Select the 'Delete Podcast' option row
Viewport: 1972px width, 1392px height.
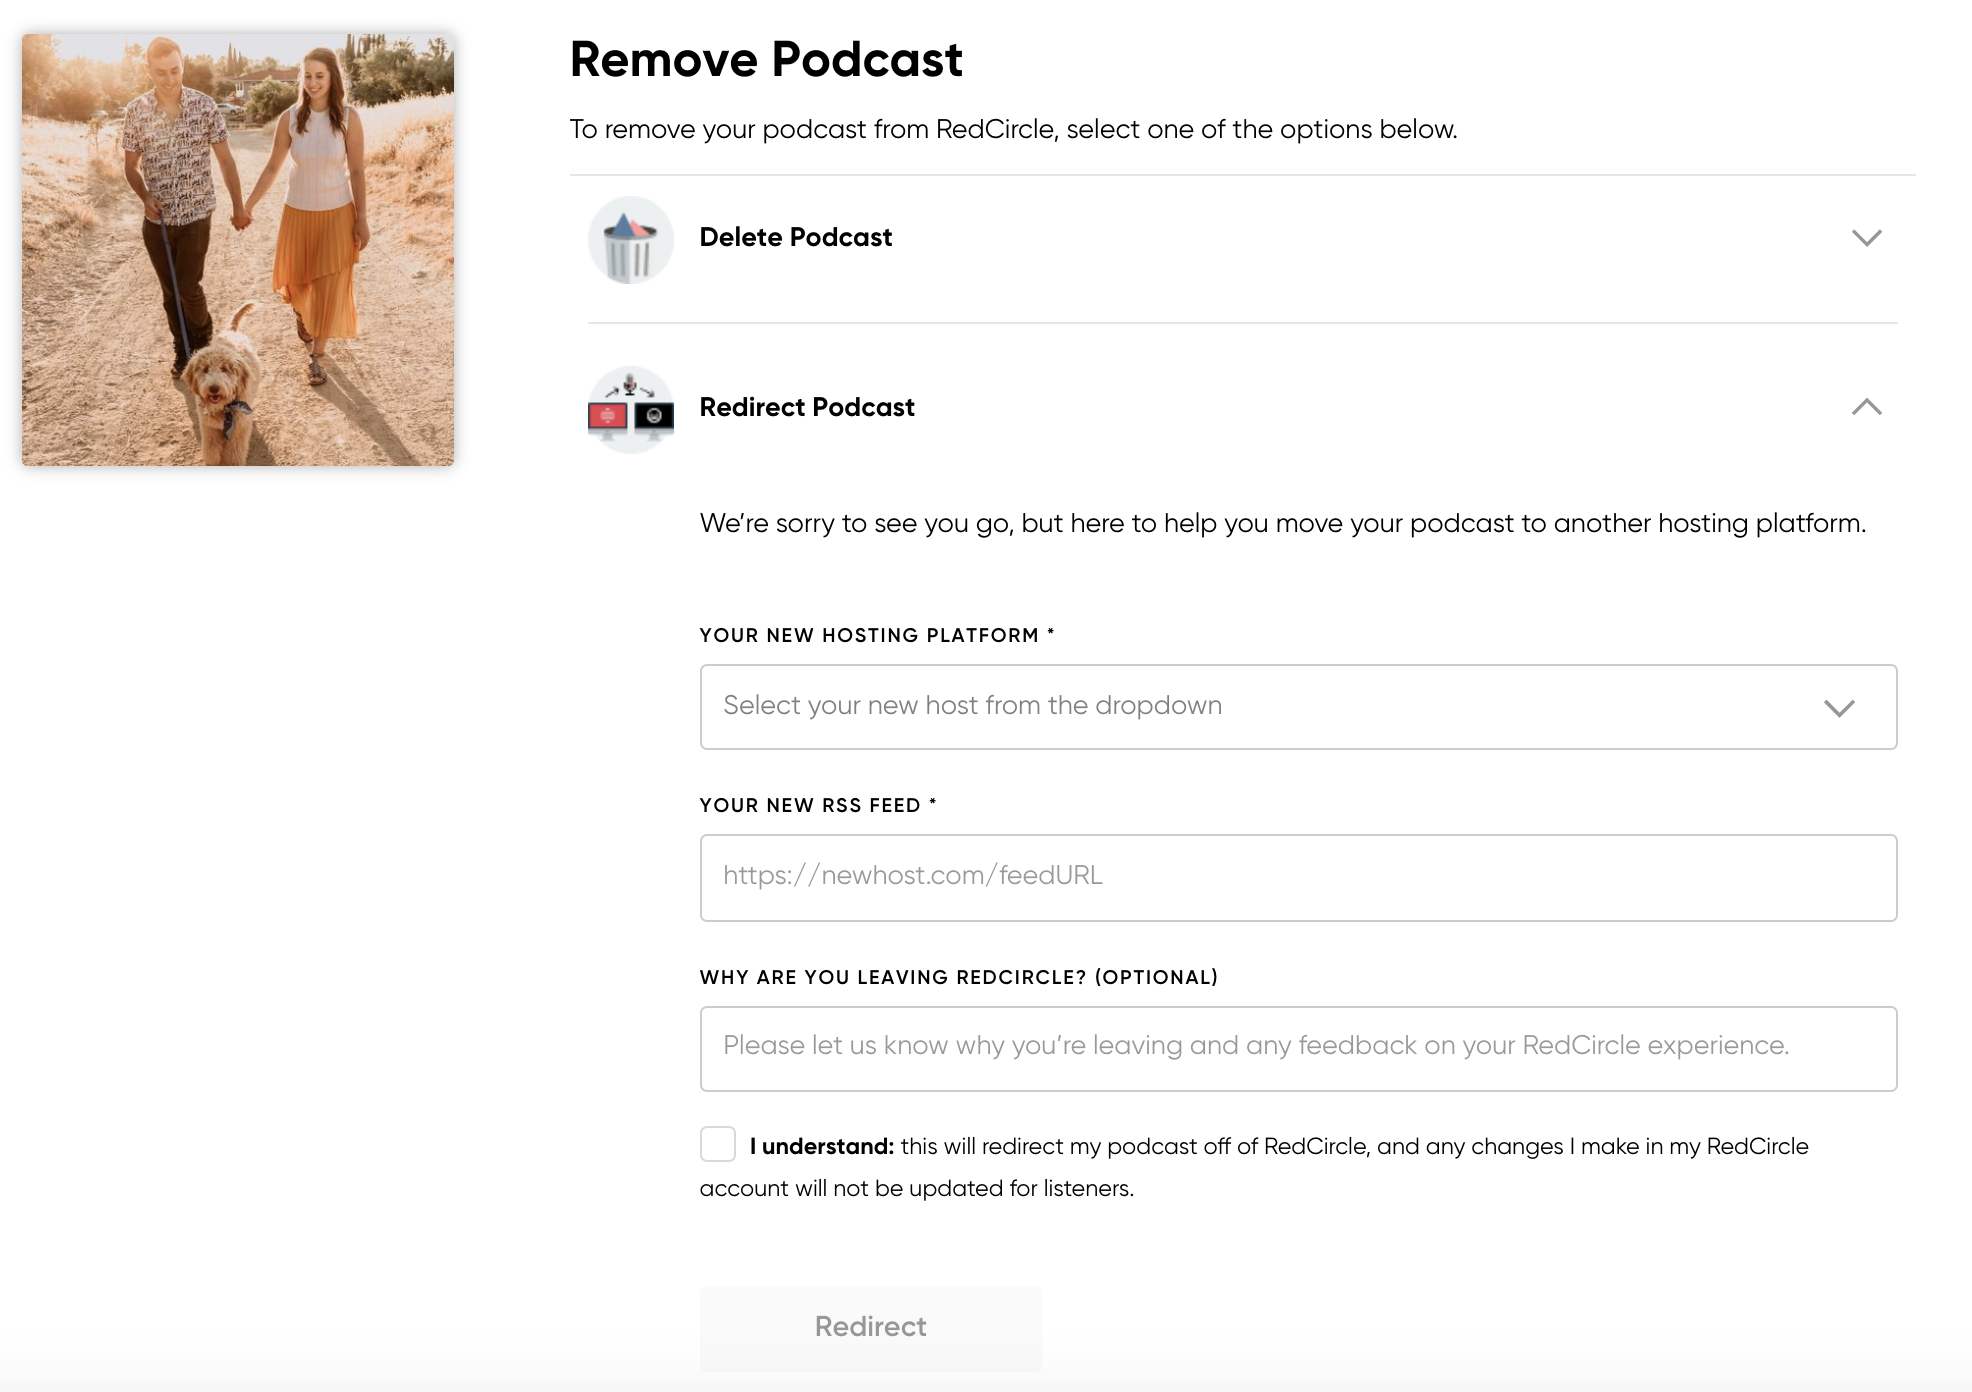point(795,238)
